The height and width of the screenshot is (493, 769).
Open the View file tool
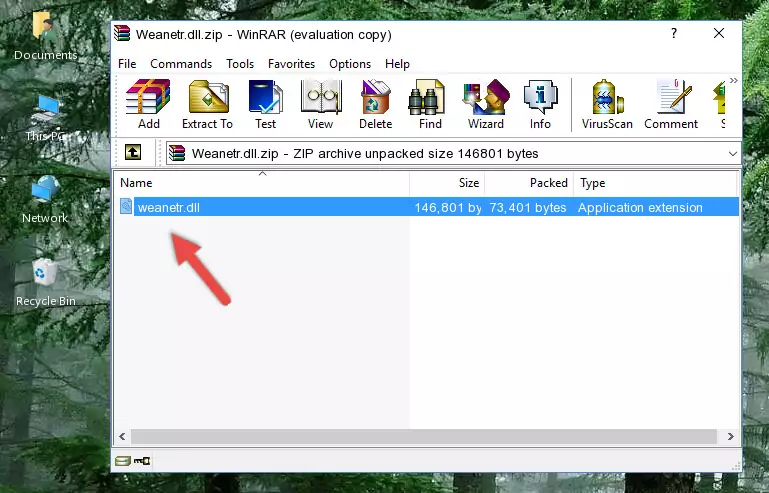[x=321, y=104]
